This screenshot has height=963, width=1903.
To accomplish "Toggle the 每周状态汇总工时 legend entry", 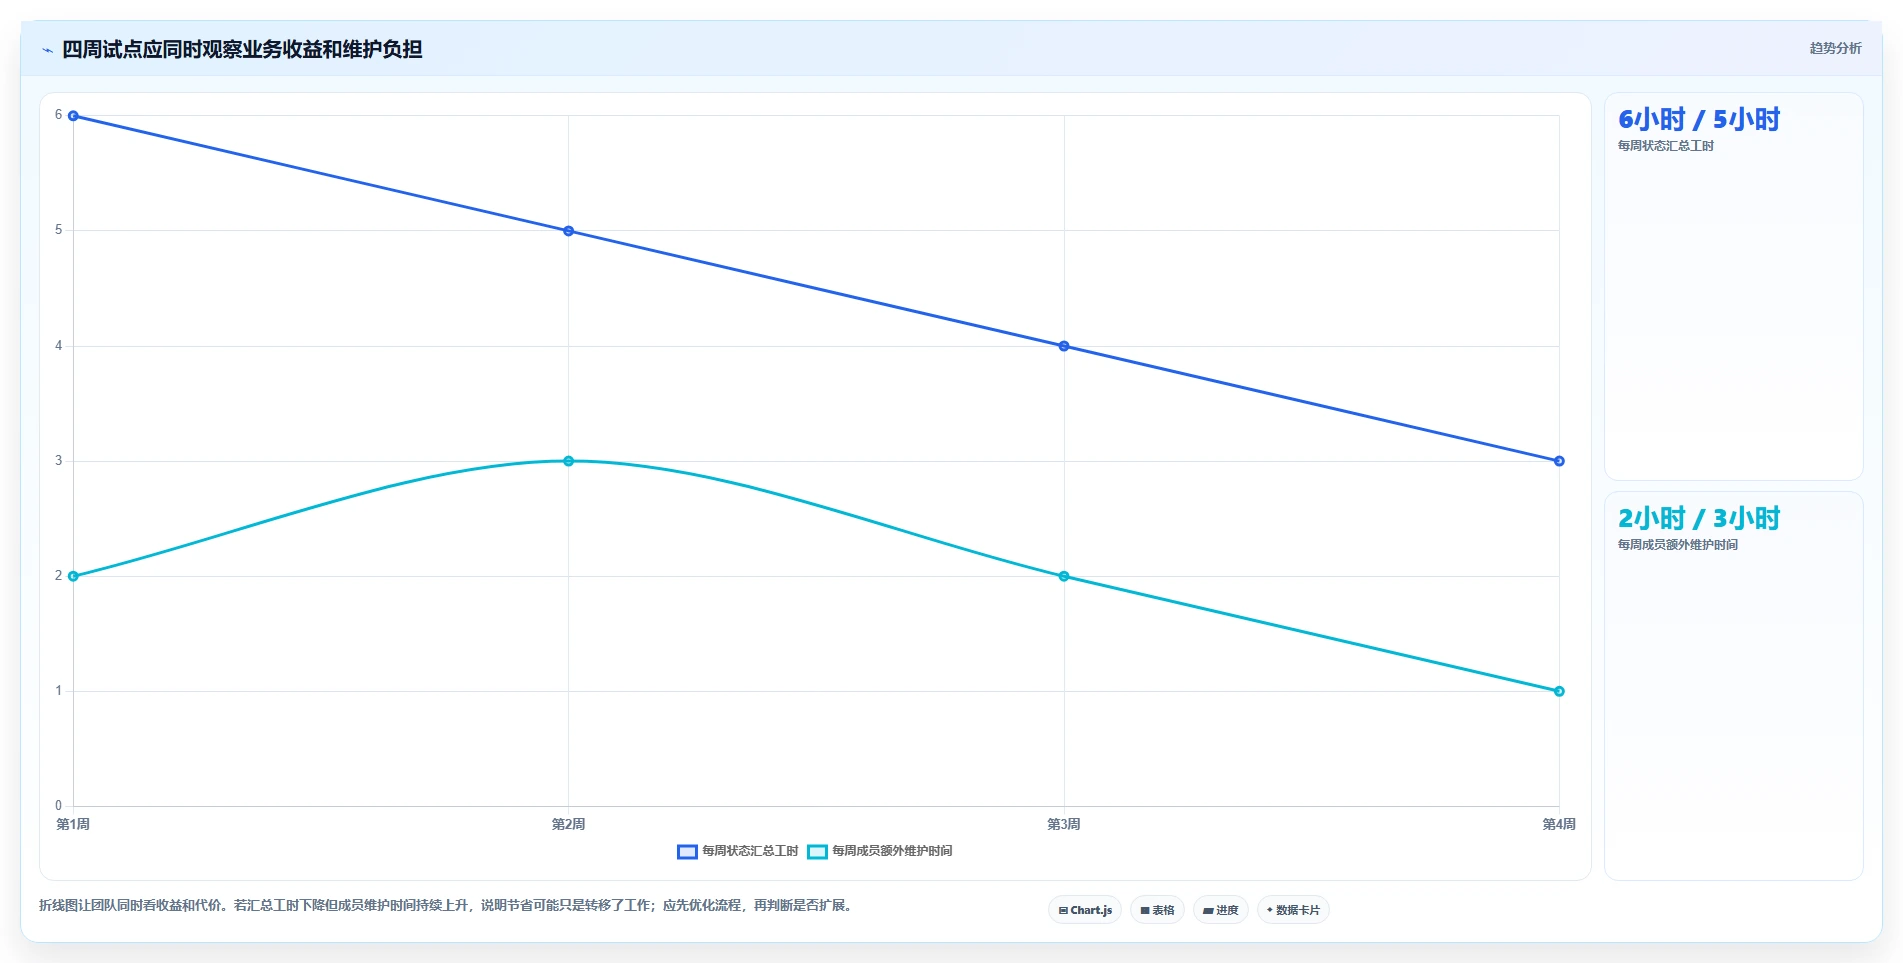I will pos(738,851).
